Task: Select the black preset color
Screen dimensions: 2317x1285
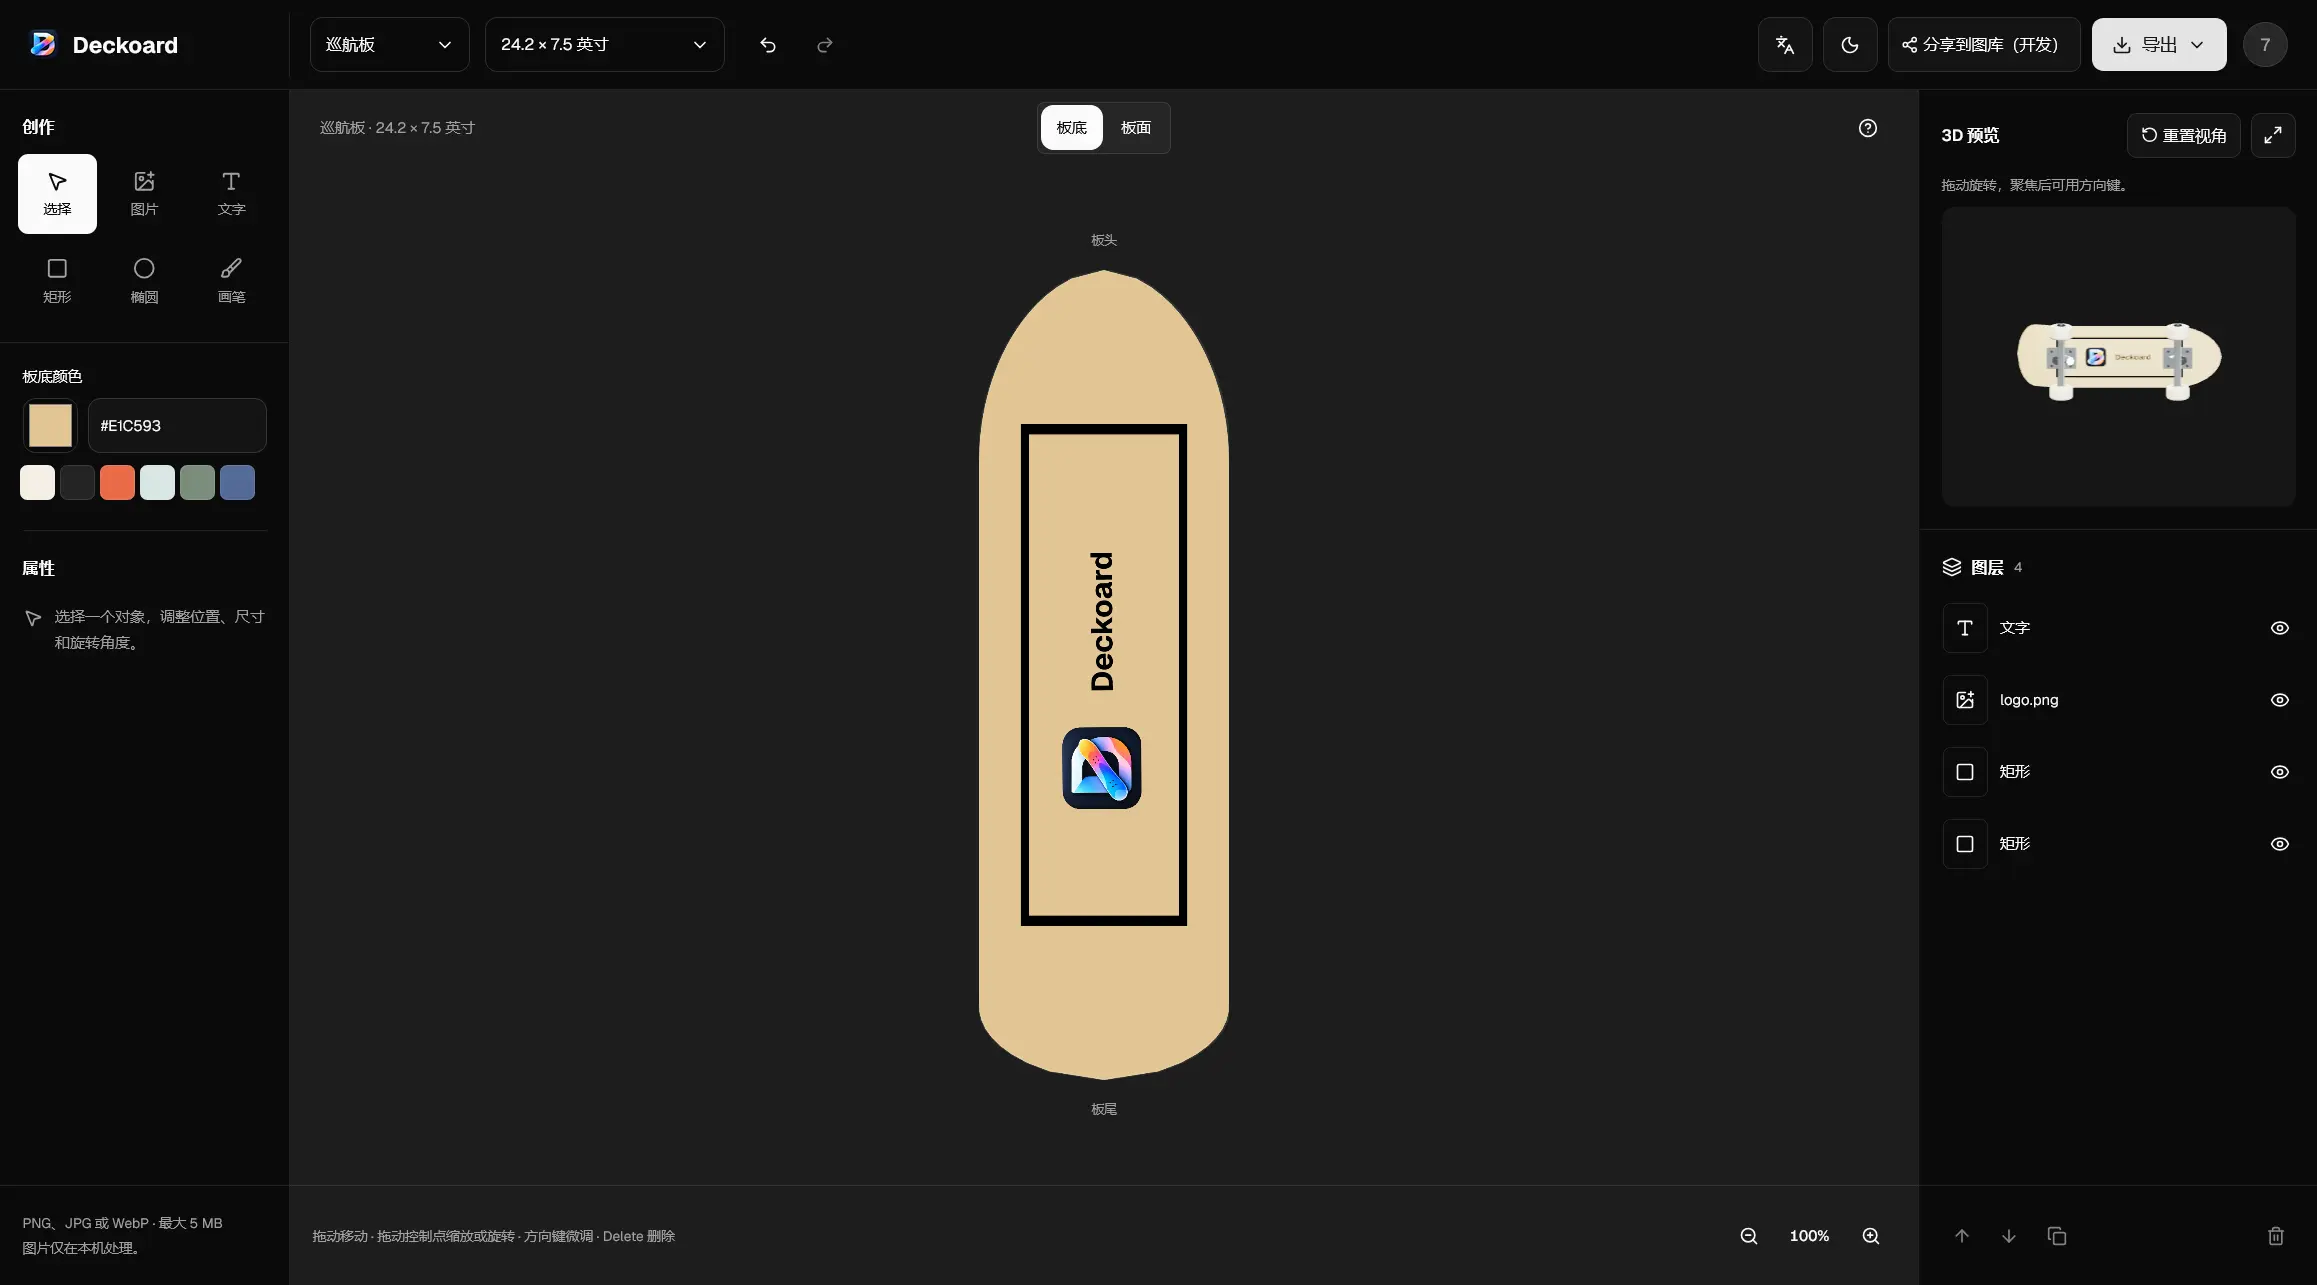Action: click(x=77, y=483)
